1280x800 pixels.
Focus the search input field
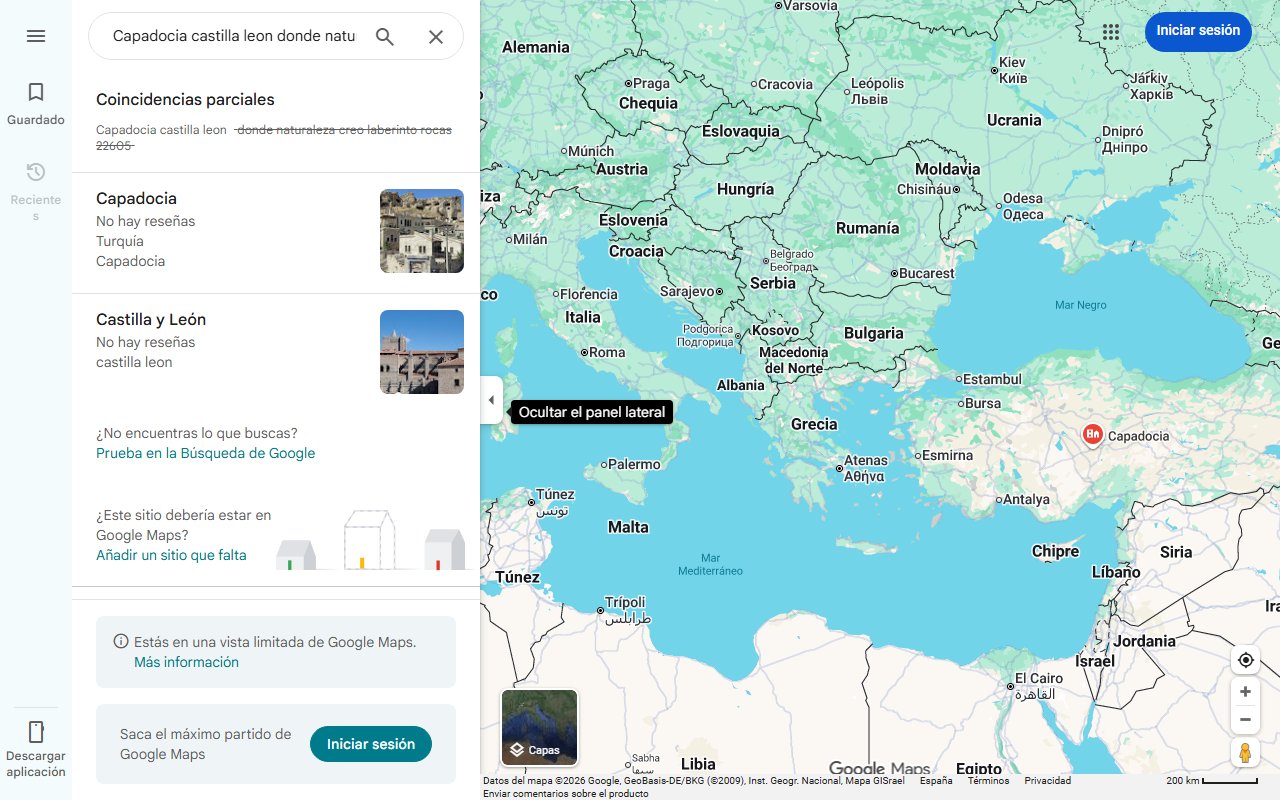(233, 37)
